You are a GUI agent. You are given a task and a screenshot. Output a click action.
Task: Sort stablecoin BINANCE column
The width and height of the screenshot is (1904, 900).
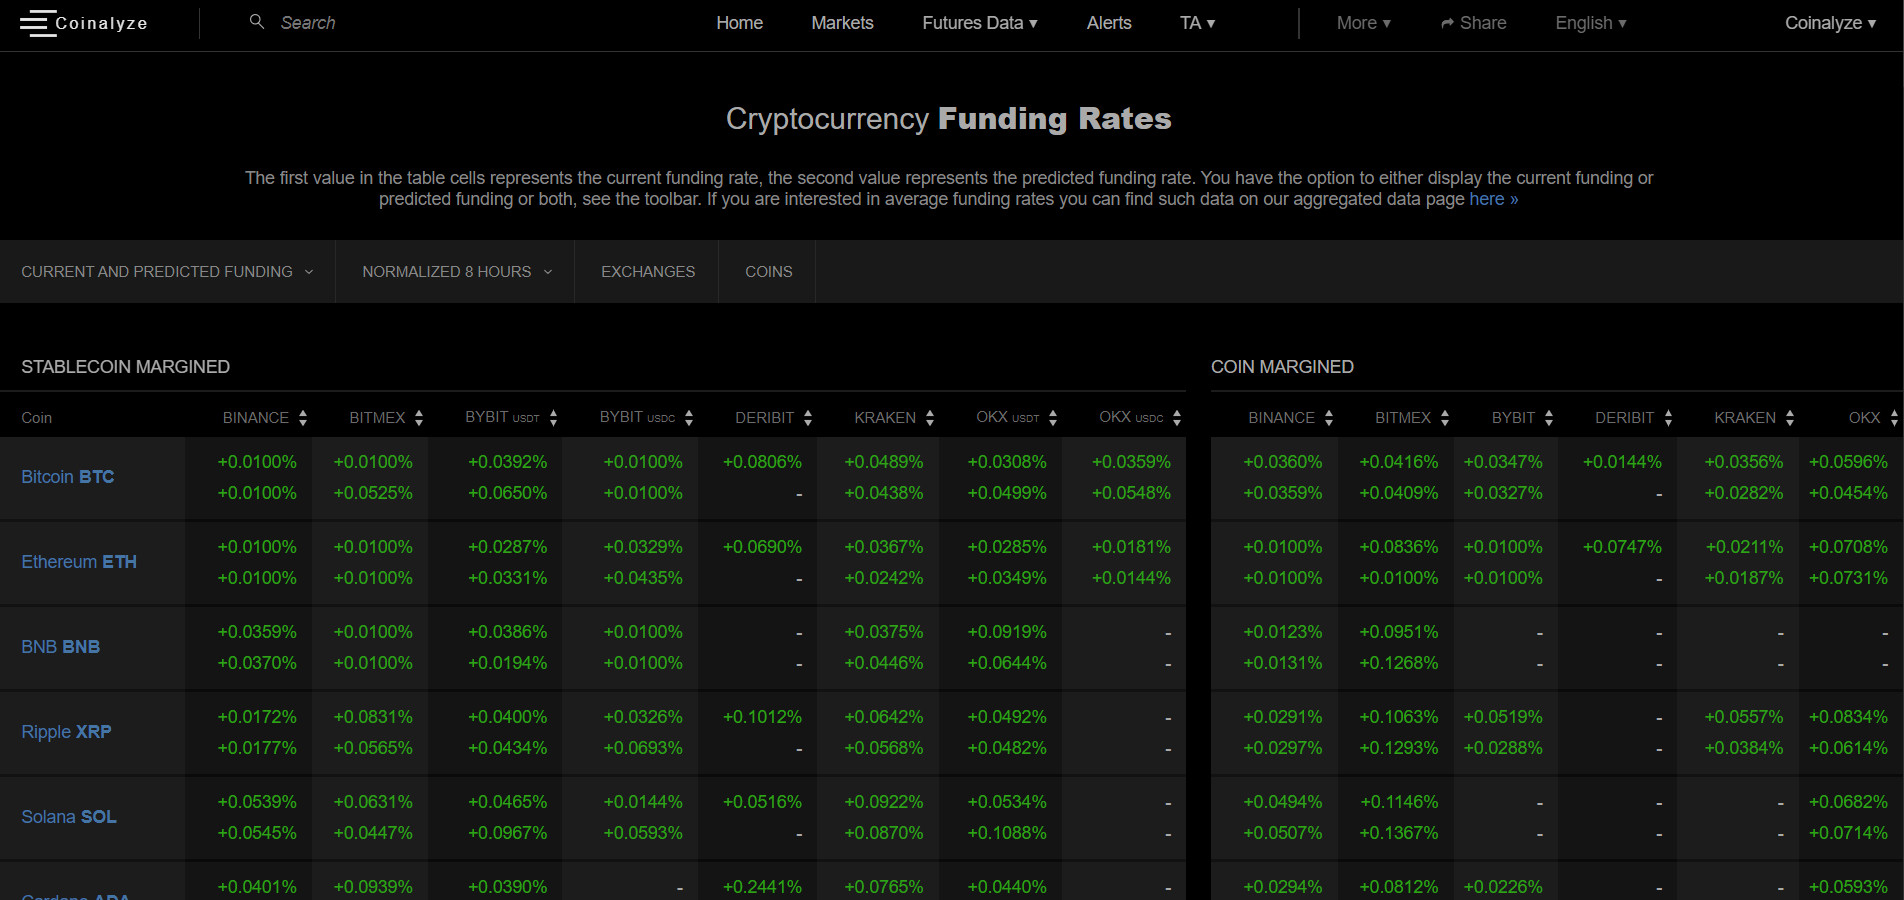pyautogui.click(x=303, y=418)
